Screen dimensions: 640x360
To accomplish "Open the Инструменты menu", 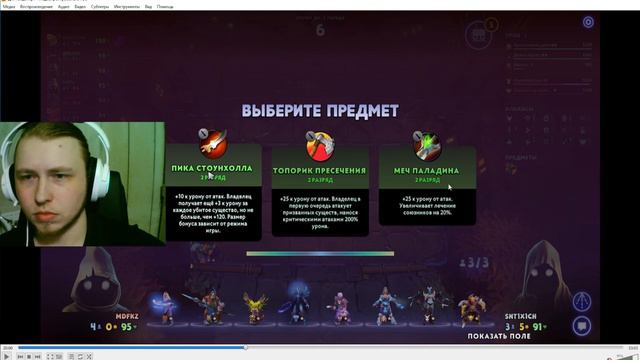I will point(127,7).
